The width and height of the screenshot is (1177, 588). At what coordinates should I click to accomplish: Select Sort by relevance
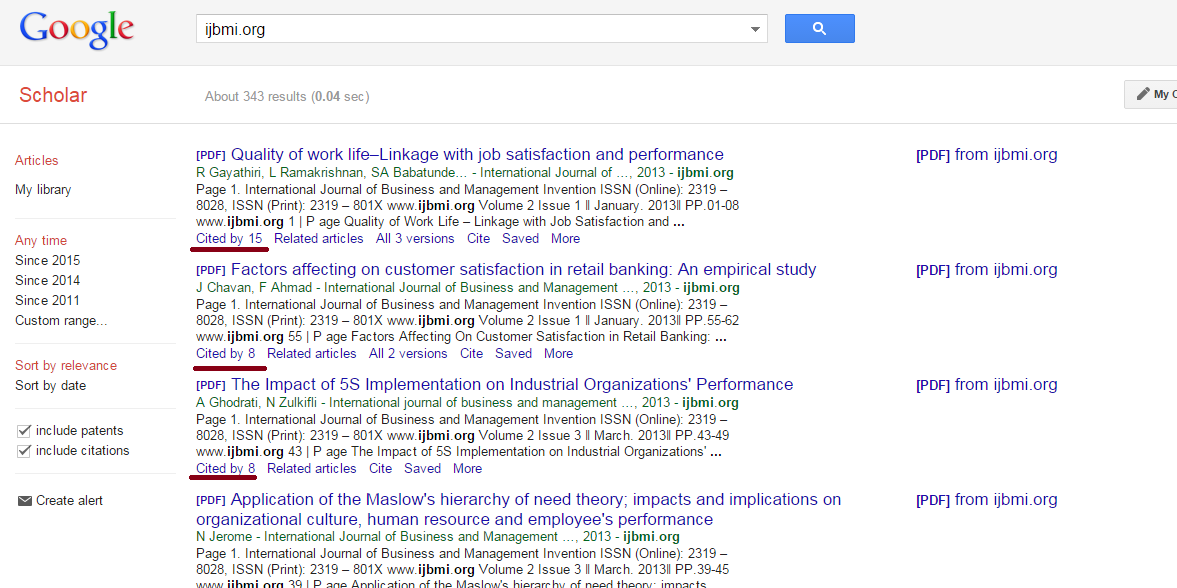[x=66, y=366]
